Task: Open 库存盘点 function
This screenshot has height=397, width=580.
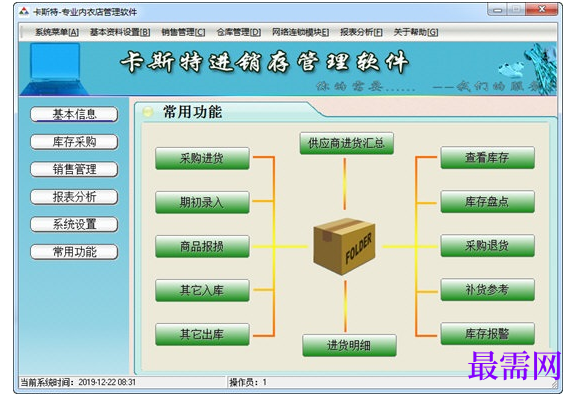Action: click(x=488, y=202)
